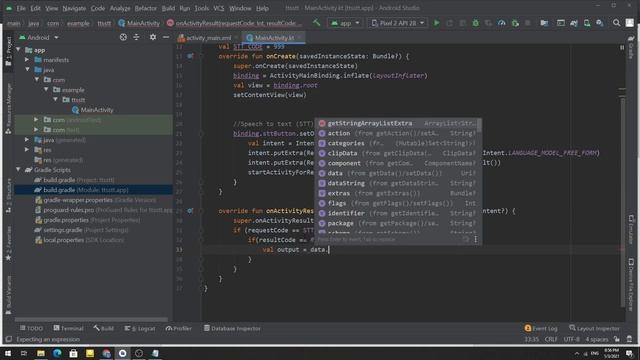Click the Project panel's horizontal scrollbar
640x360 pixels.
click(x=91, y=319)
